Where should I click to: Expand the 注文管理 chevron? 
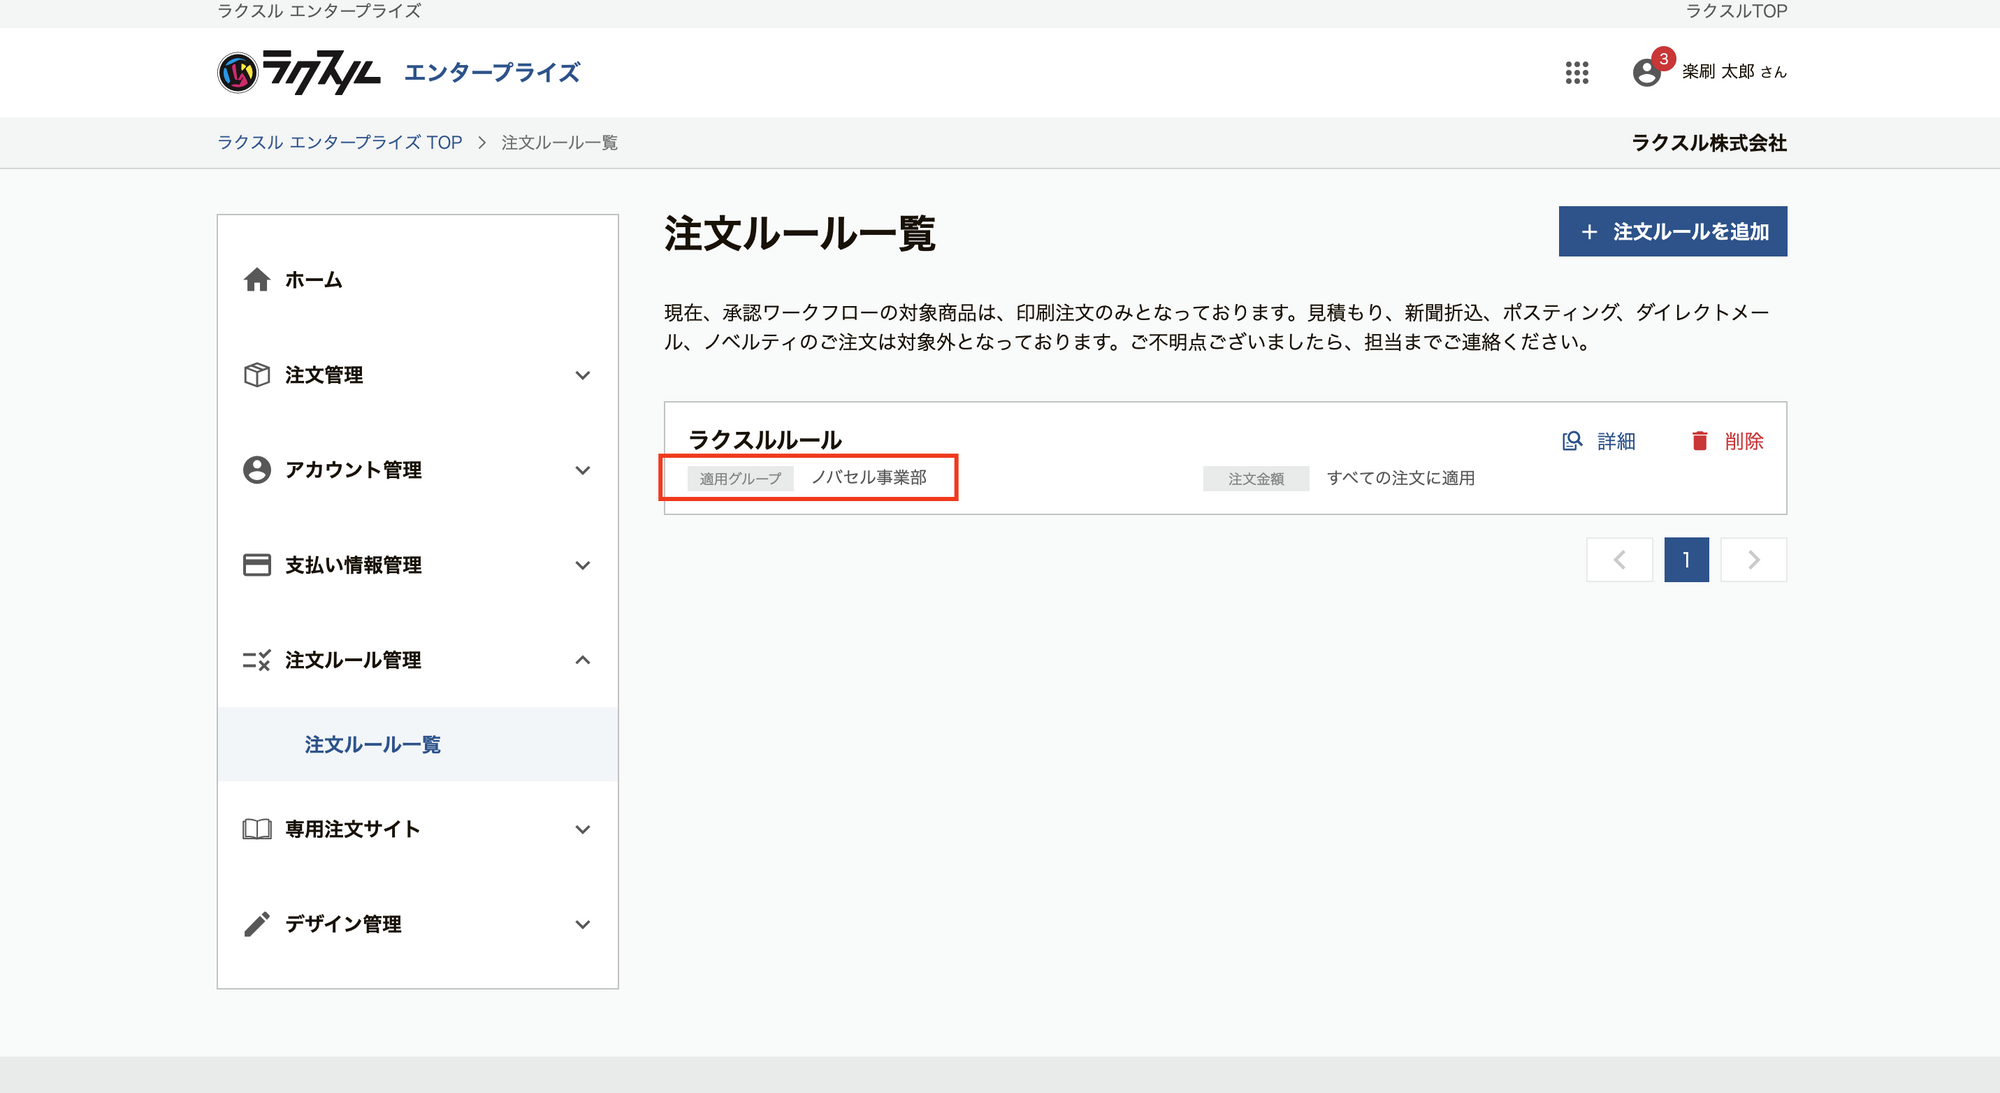tap(583, 375)
